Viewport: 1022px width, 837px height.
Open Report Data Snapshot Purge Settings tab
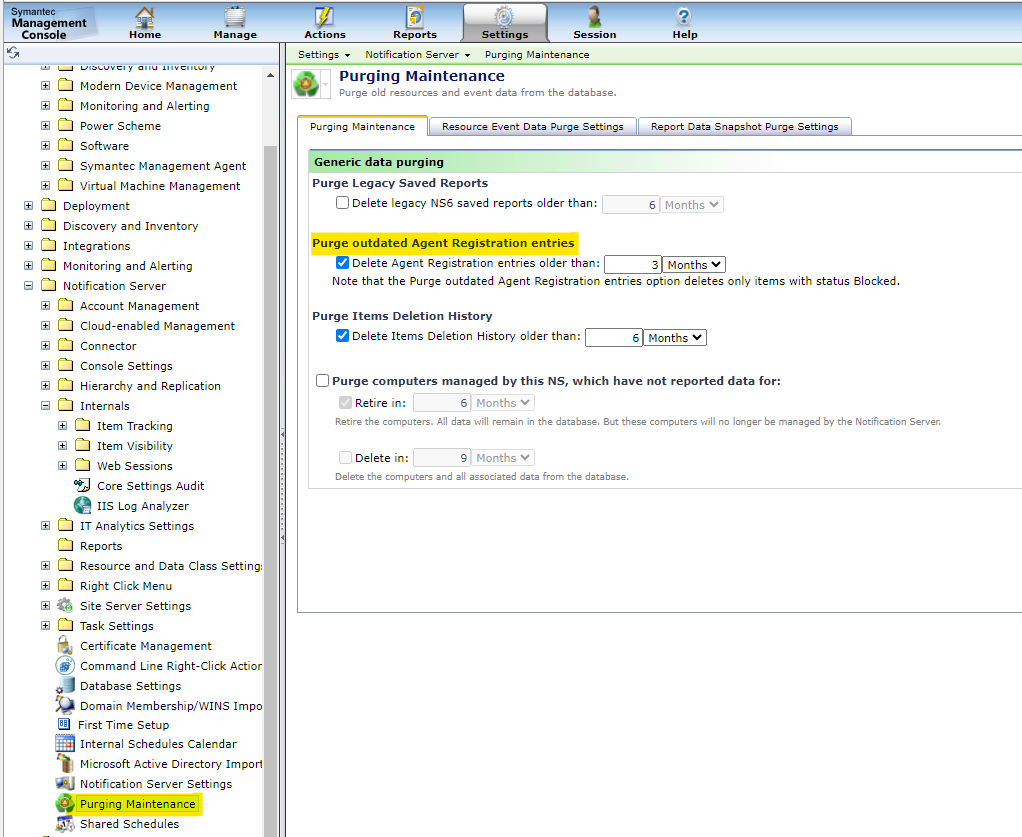[x=744, y=127]
